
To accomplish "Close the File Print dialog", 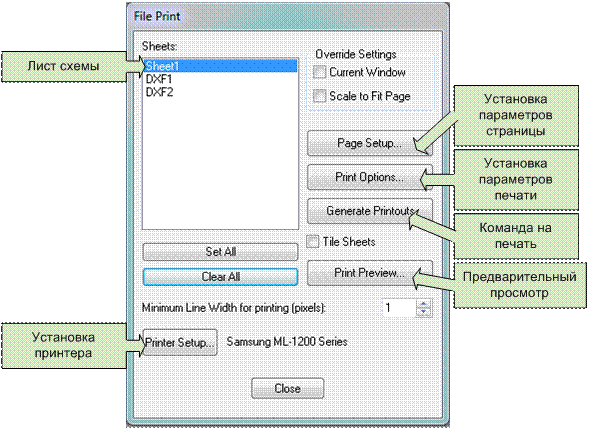I will (287, 388).
